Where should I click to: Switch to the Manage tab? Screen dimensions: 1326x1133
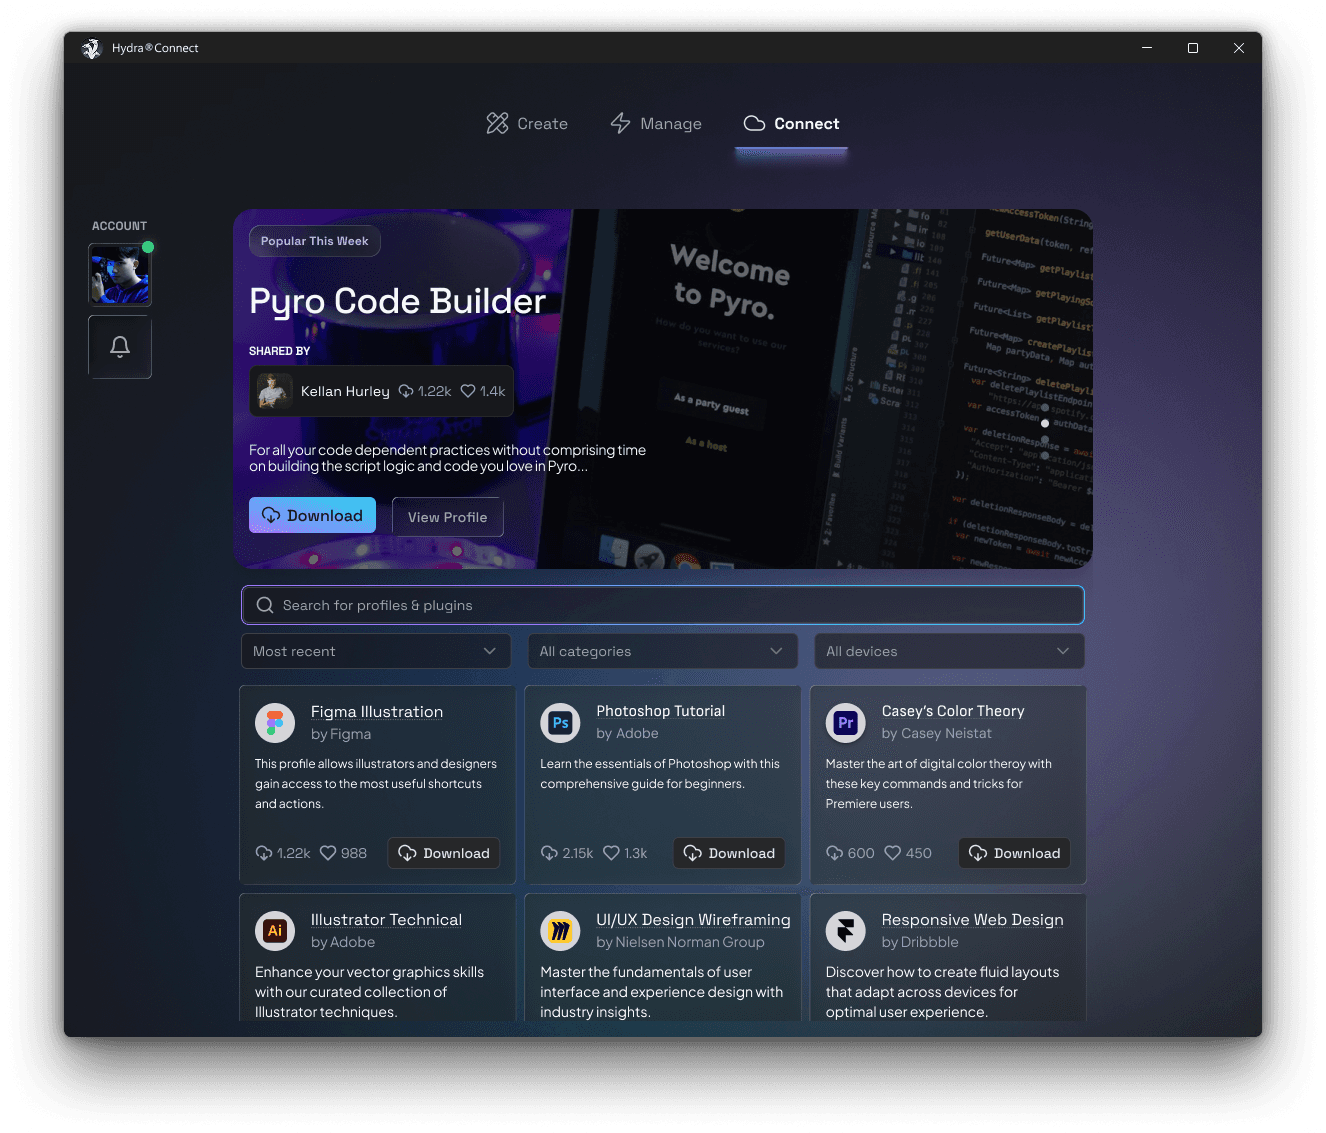(656, 124)
